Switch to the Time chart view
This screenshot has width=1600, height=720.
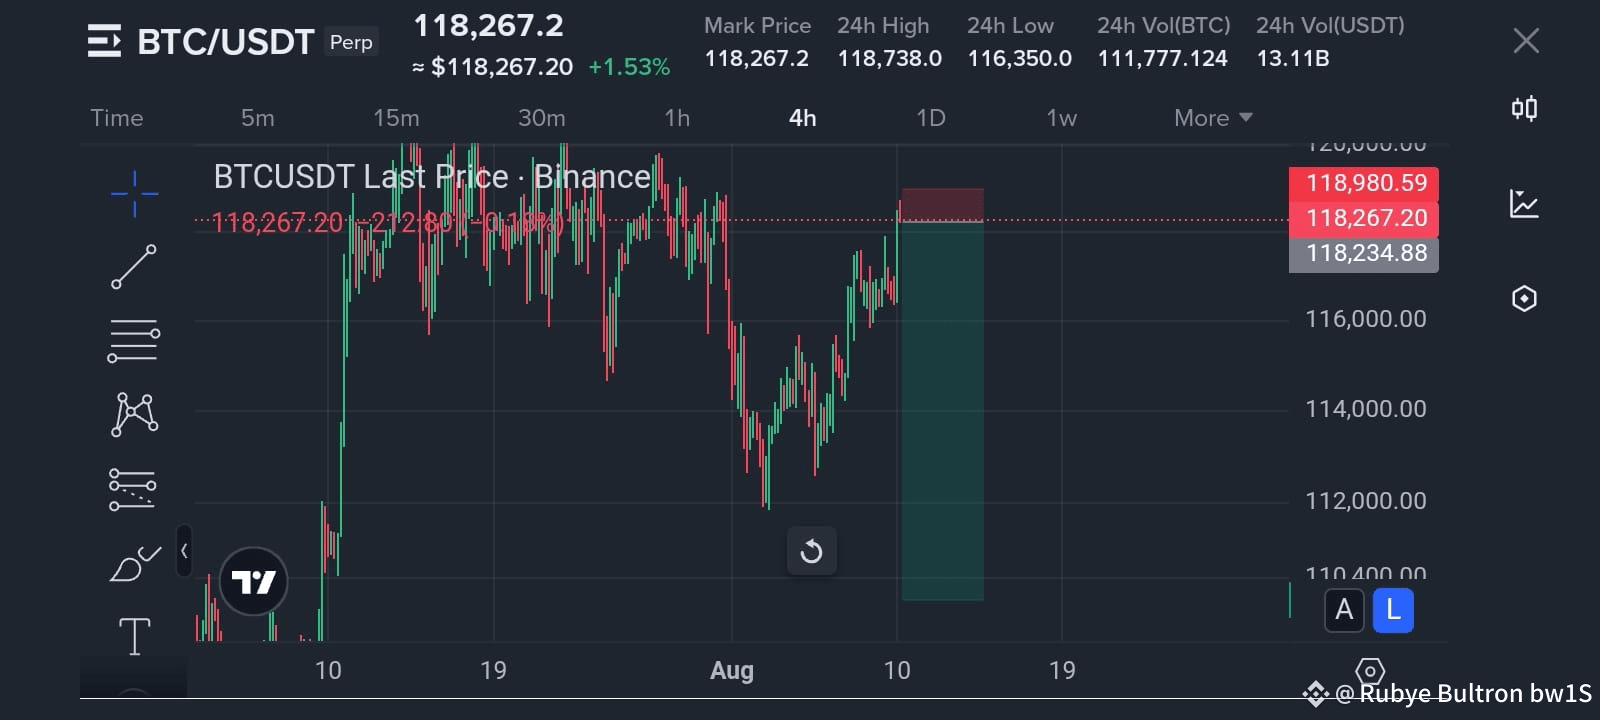(117, 118)
